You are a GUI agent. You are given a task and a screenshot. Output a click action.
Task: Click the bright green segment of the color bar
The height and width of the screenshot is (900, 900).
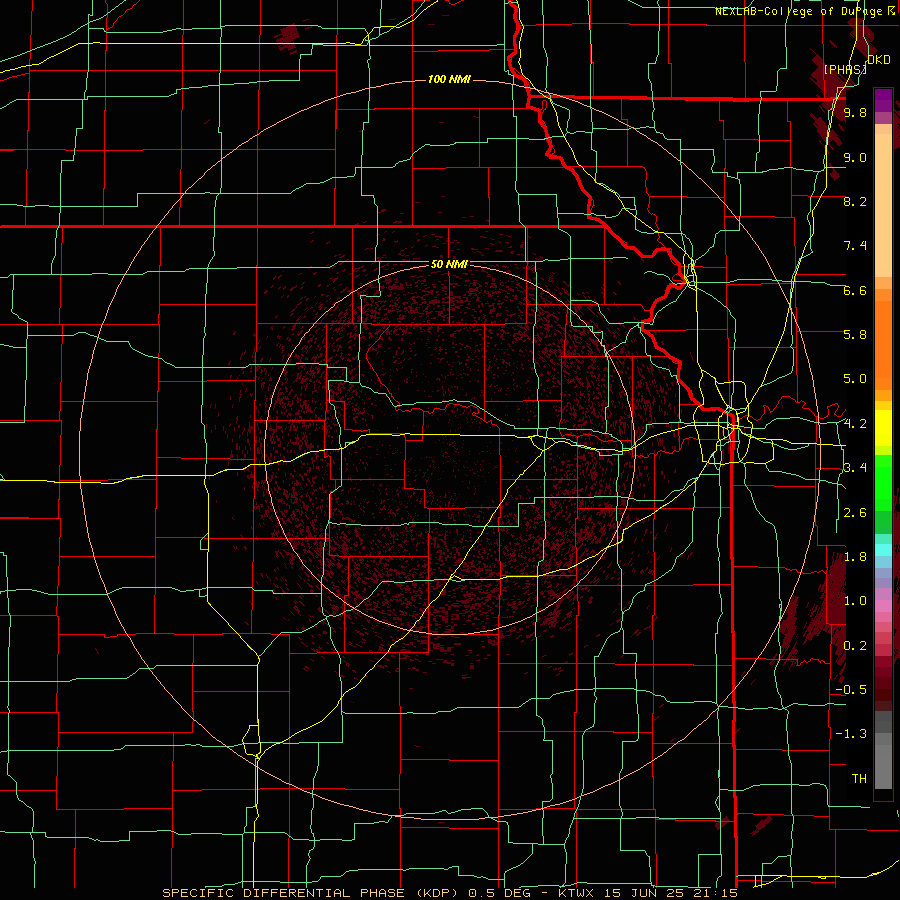[883, 482]
